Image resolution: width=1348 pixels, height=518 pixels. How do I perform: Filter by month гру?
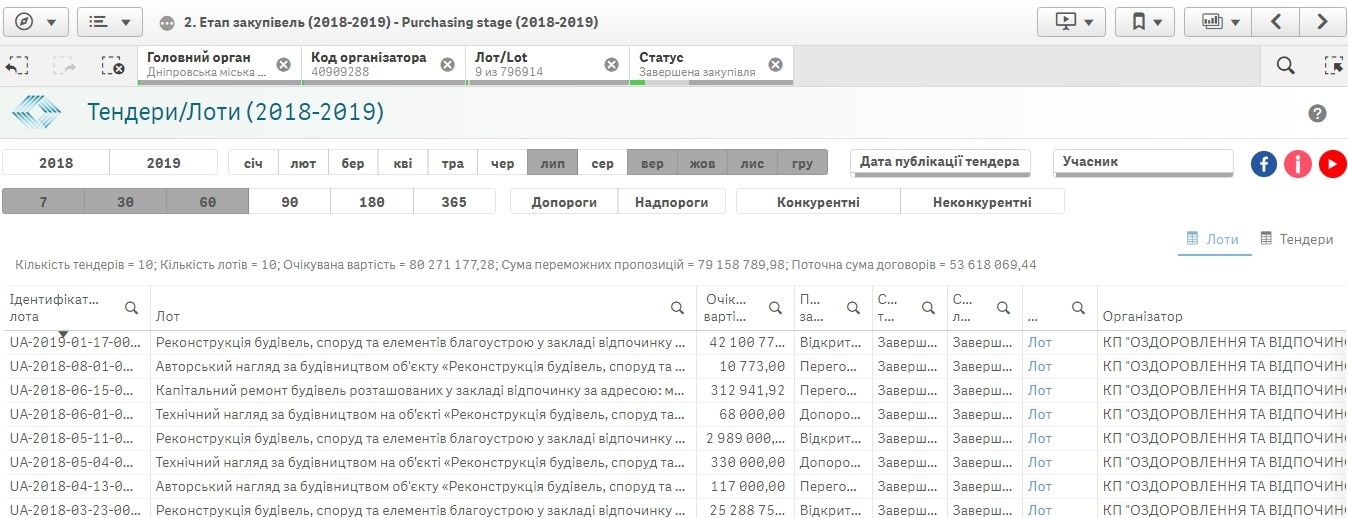tap(802, 163)
